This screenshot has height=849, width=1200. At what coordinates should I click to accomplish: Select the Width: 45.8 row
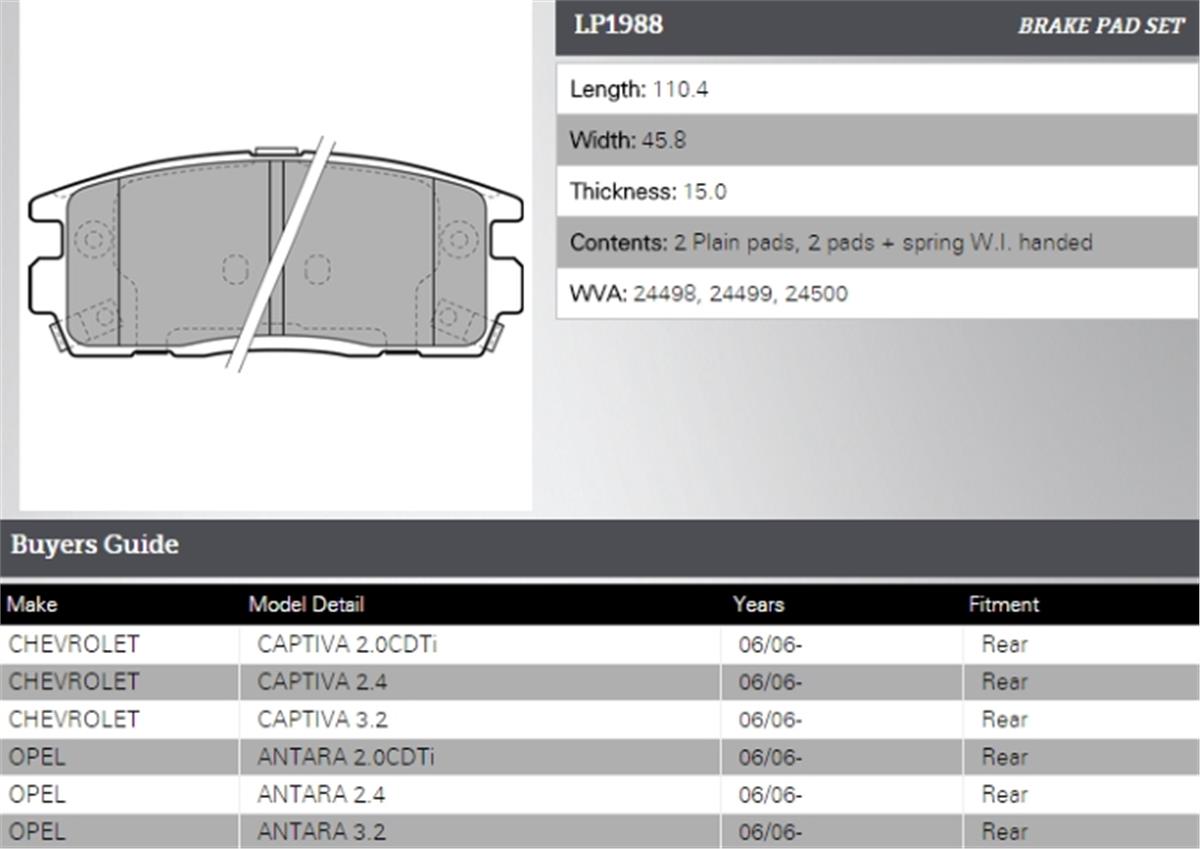[877, 140]
